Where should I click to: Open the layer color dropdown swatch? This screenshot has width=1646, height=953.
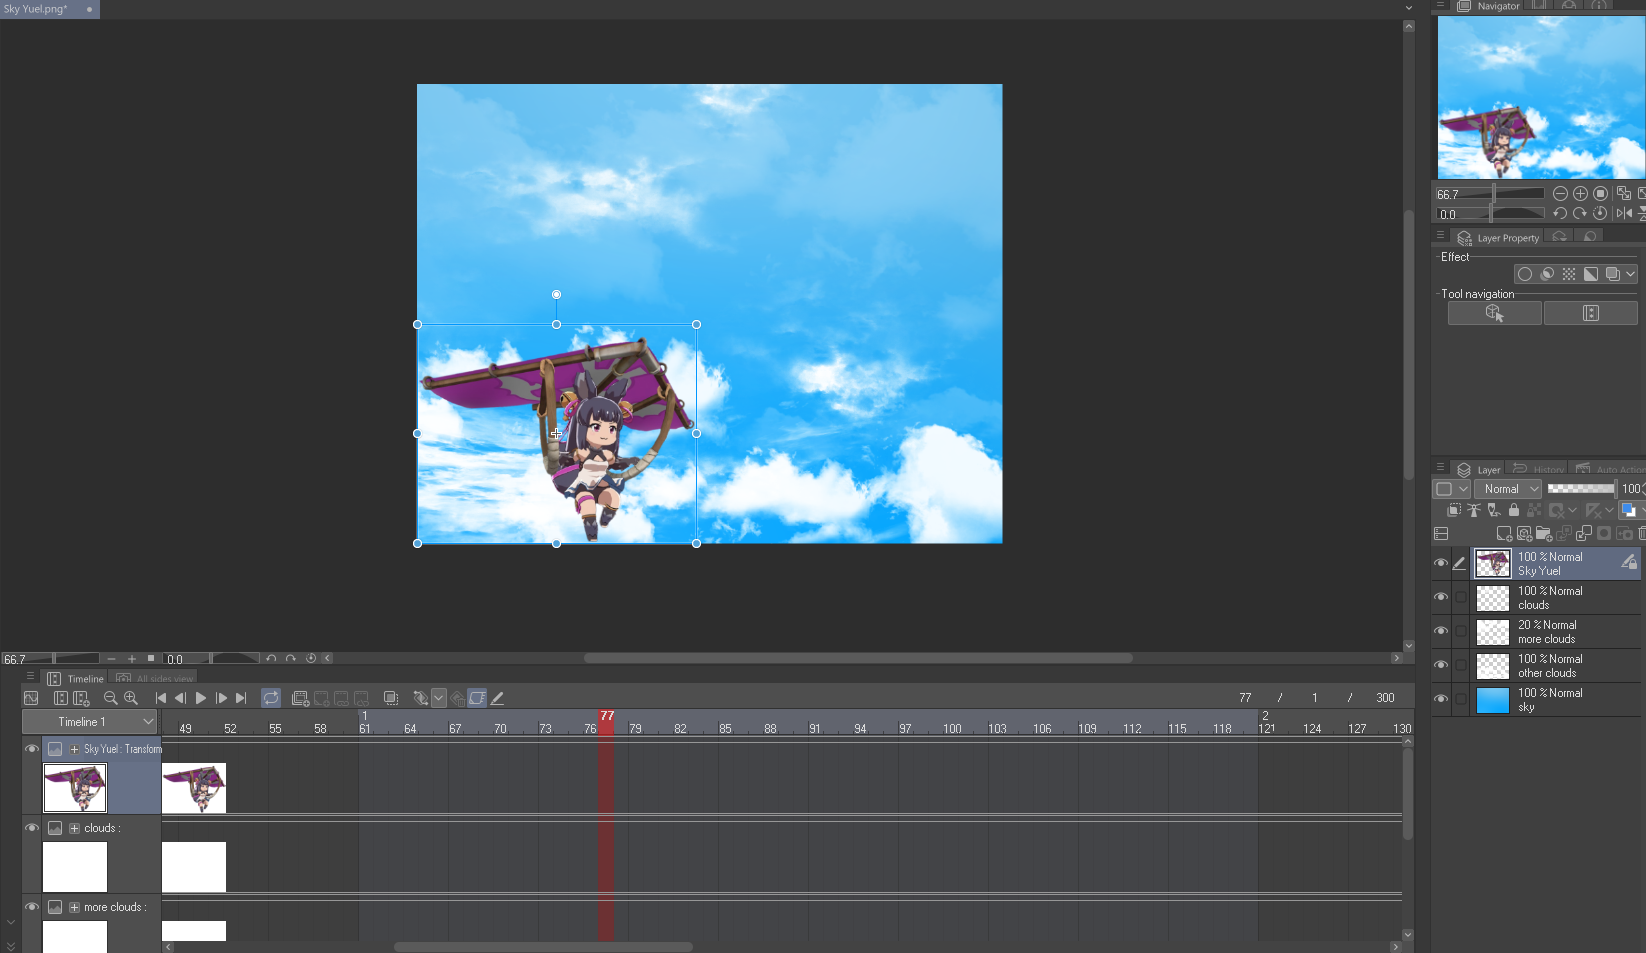[x=1631, y=510]
